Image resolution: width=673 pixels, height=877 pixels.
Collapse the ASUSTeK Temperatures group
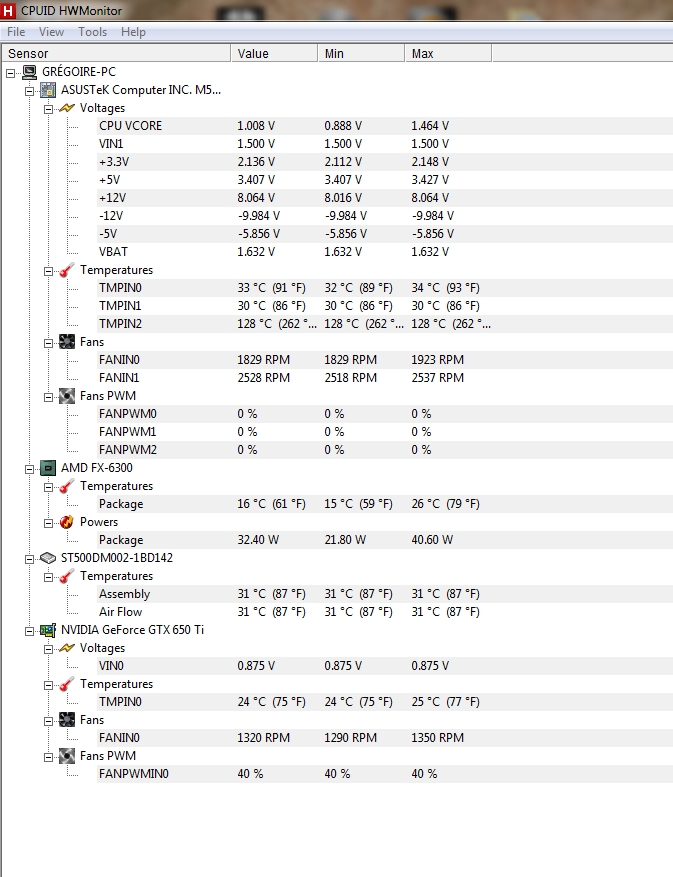pyautogui.click(x=48, y=271)
